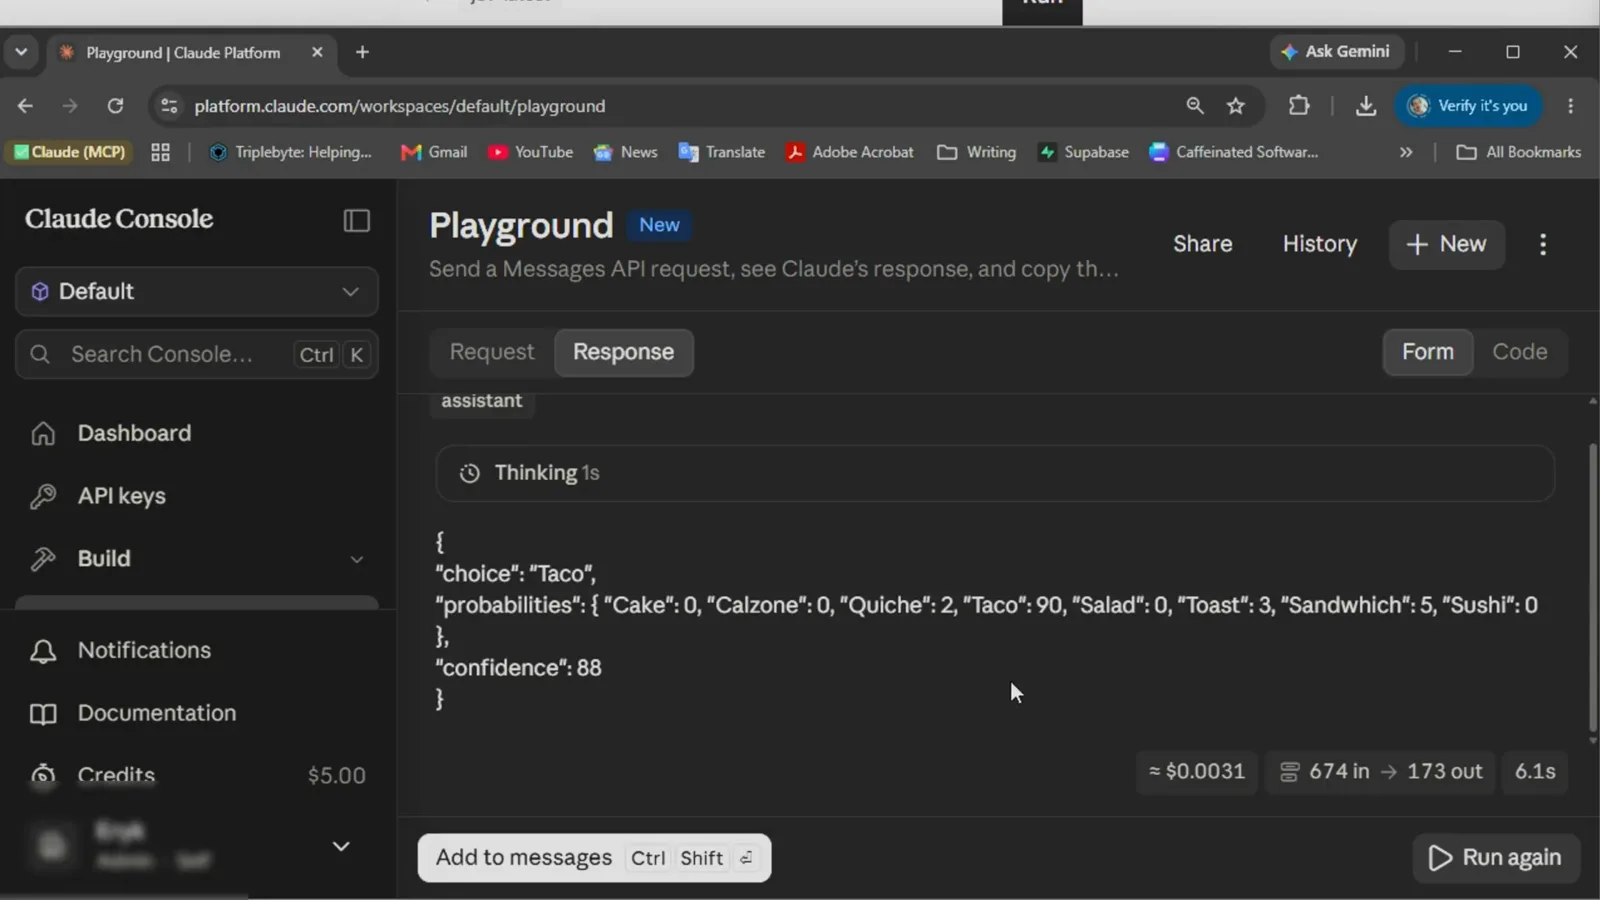Focus the Search Console input field
The width and height of the screenshot is (1600, 900).
click(197, 354)
